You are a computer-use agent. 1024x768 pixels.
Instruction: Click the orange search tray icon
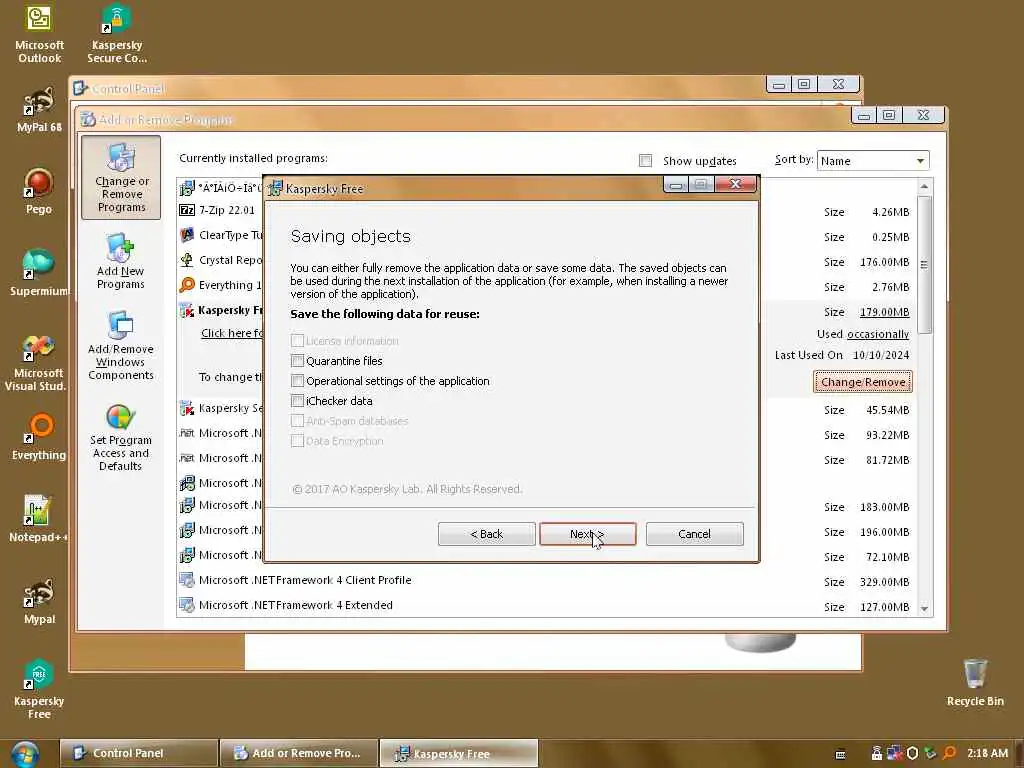tap(950, 753)
